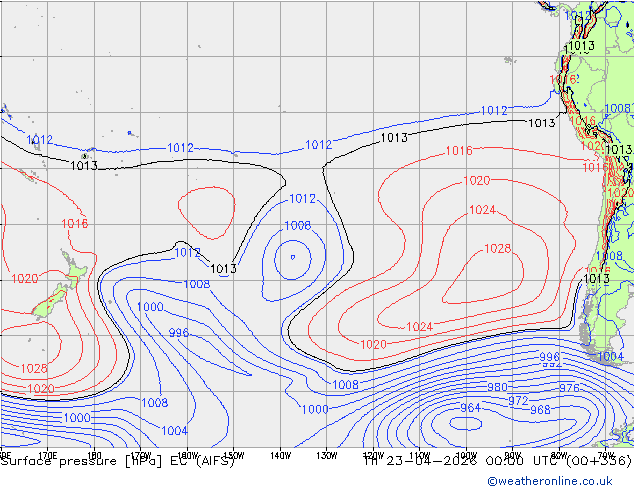Click the 130W longitude label
This screenshot has height=490, width=634.
(327, 455)
